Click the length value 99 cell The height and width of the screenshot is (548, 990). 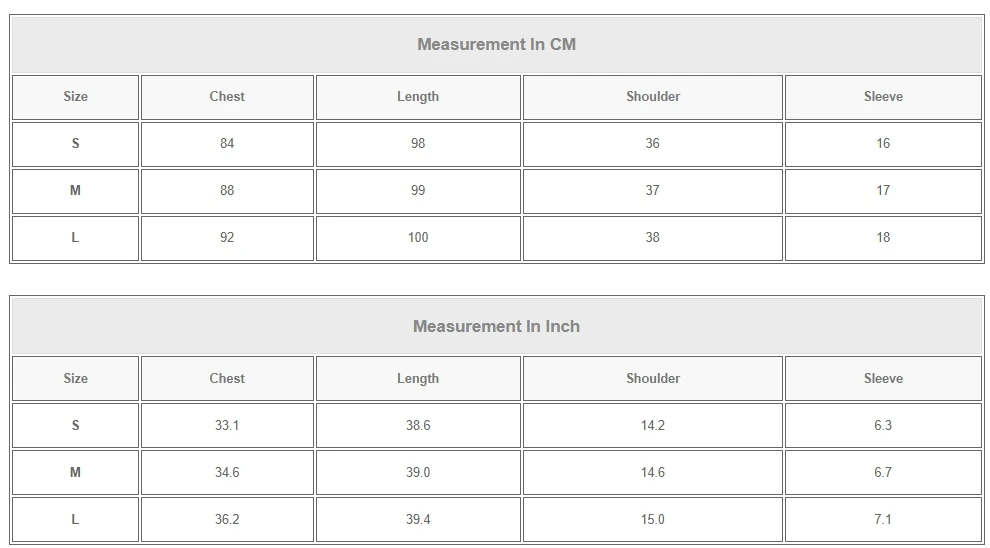click(x=418, y=191)
